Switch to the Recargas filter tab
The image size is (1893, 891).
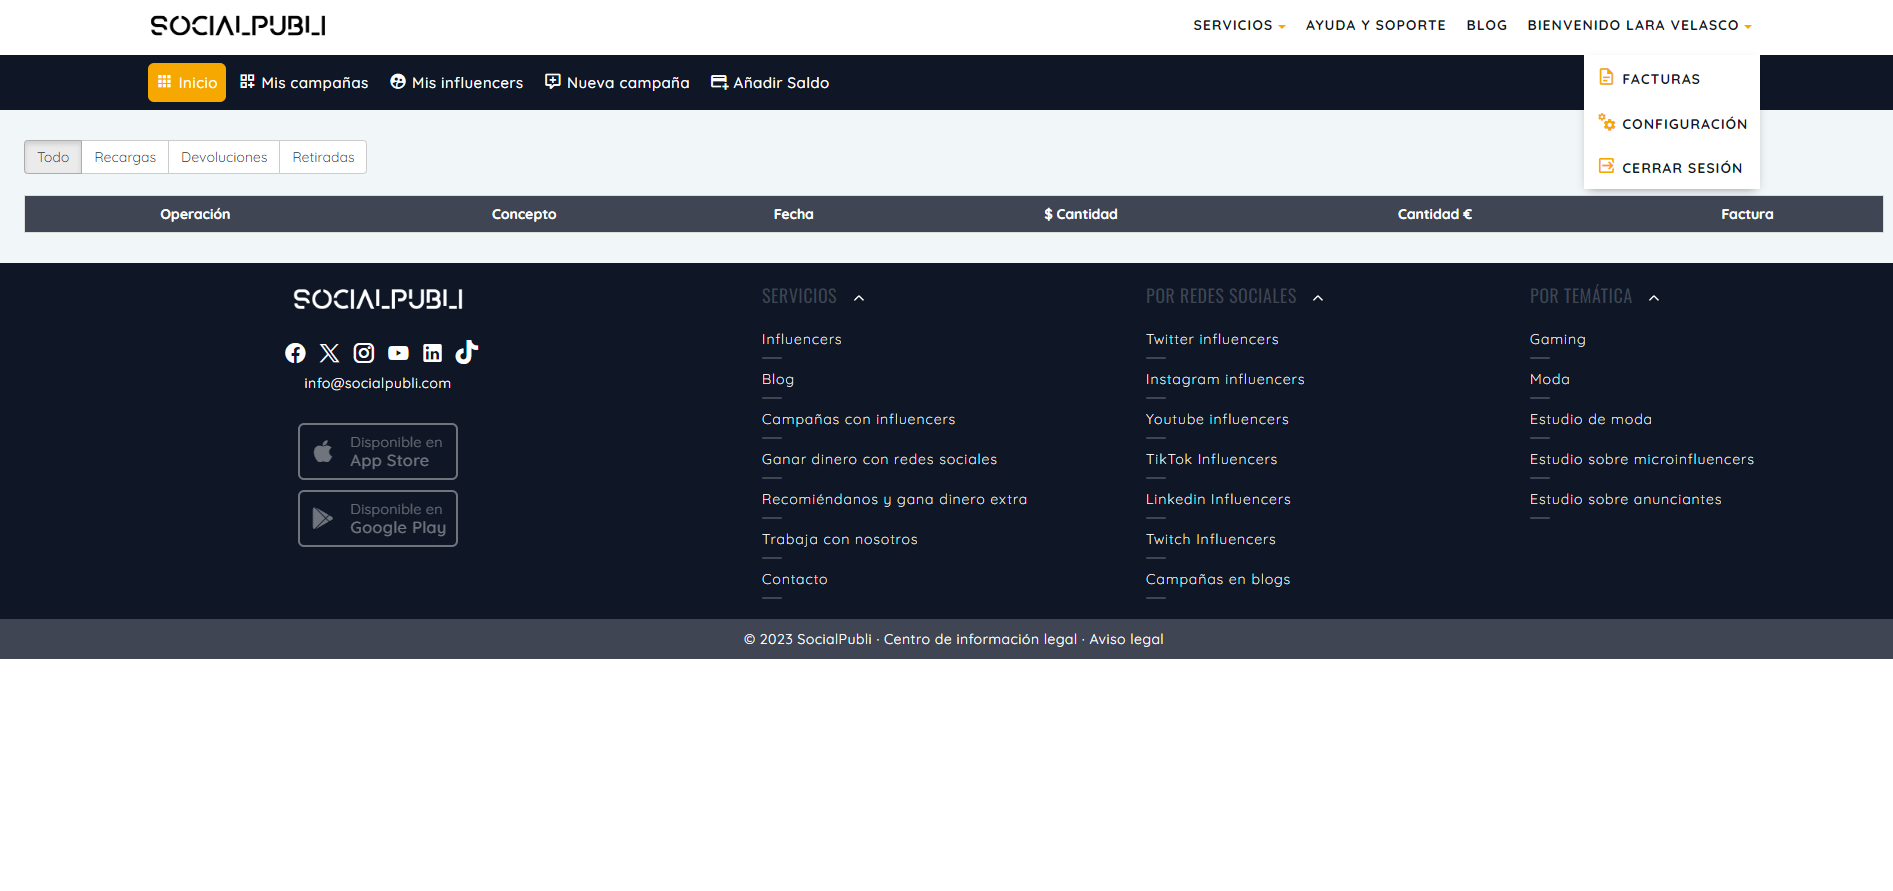click(125, 157)
